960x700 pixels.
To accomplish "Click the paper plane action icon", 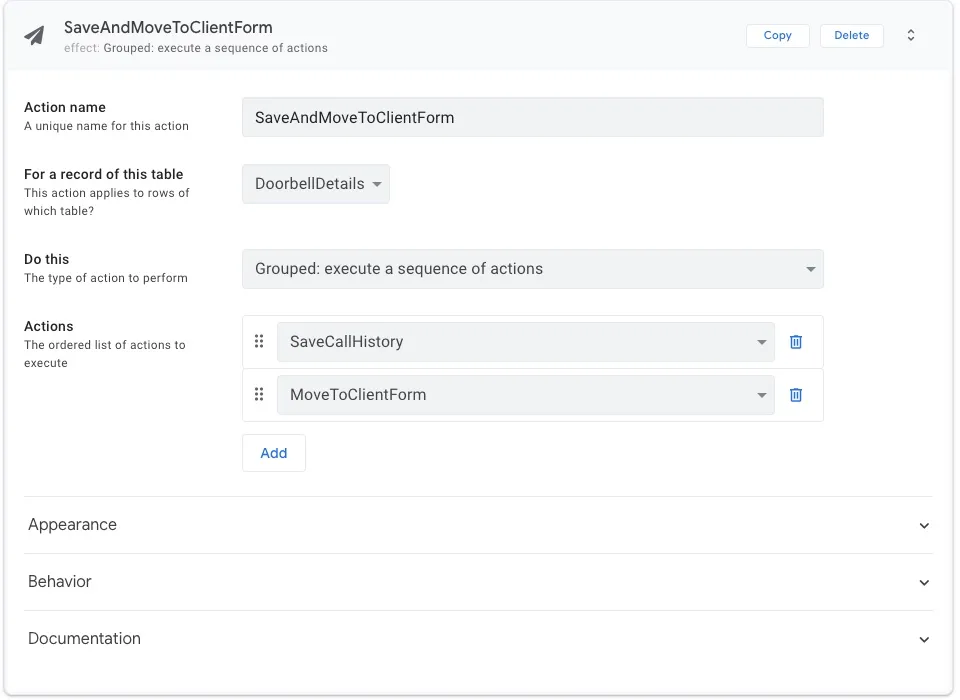I will (x=35, y=36).
